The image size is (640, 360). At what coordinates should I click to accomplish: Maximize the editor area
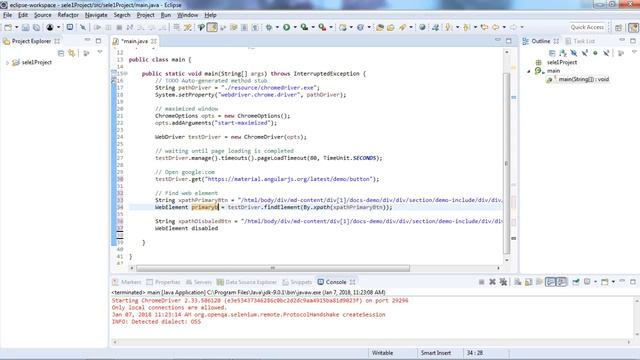pos(509,40)
